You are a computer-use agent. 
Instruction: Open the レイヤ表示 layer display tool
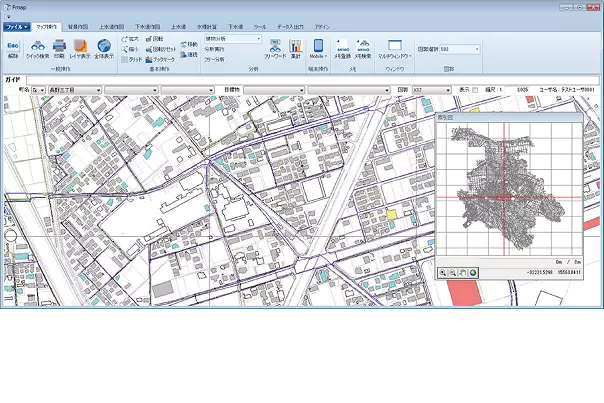(80, 48)
